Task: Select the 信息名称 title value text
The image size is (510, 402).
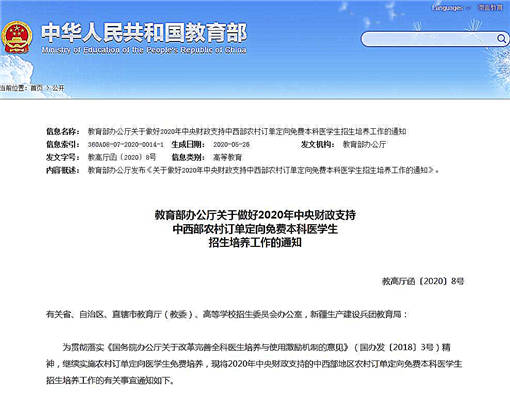Action: point(247,131)
